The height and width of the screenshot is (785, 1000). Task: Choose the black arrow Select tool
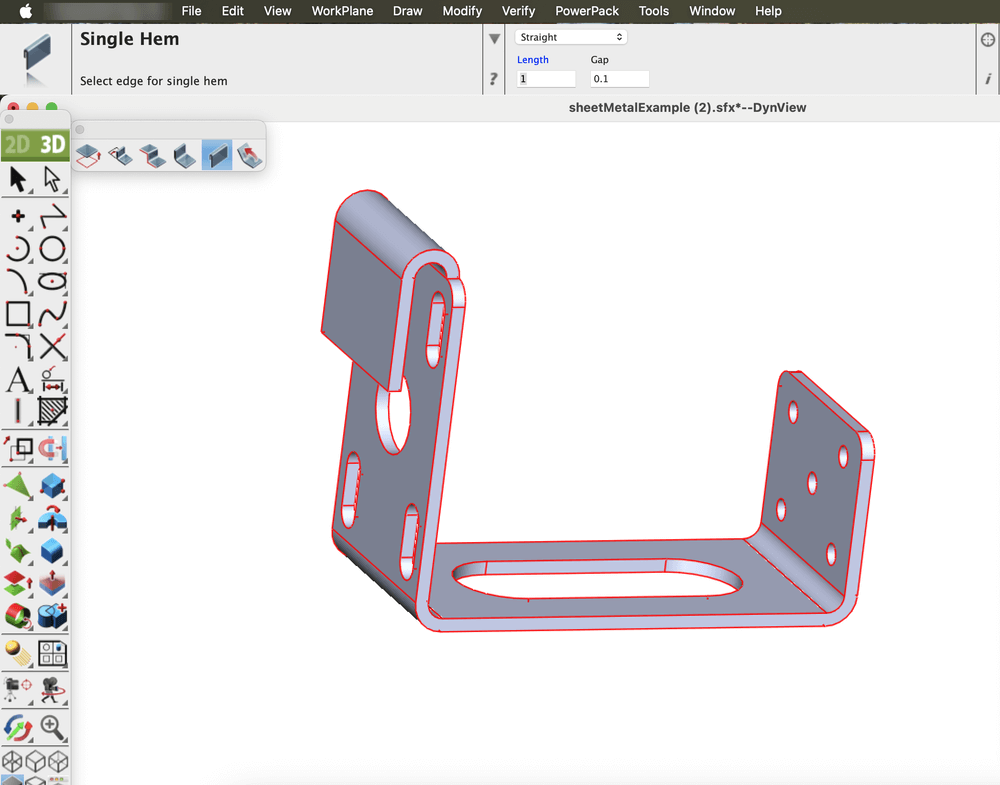[18, 180]
